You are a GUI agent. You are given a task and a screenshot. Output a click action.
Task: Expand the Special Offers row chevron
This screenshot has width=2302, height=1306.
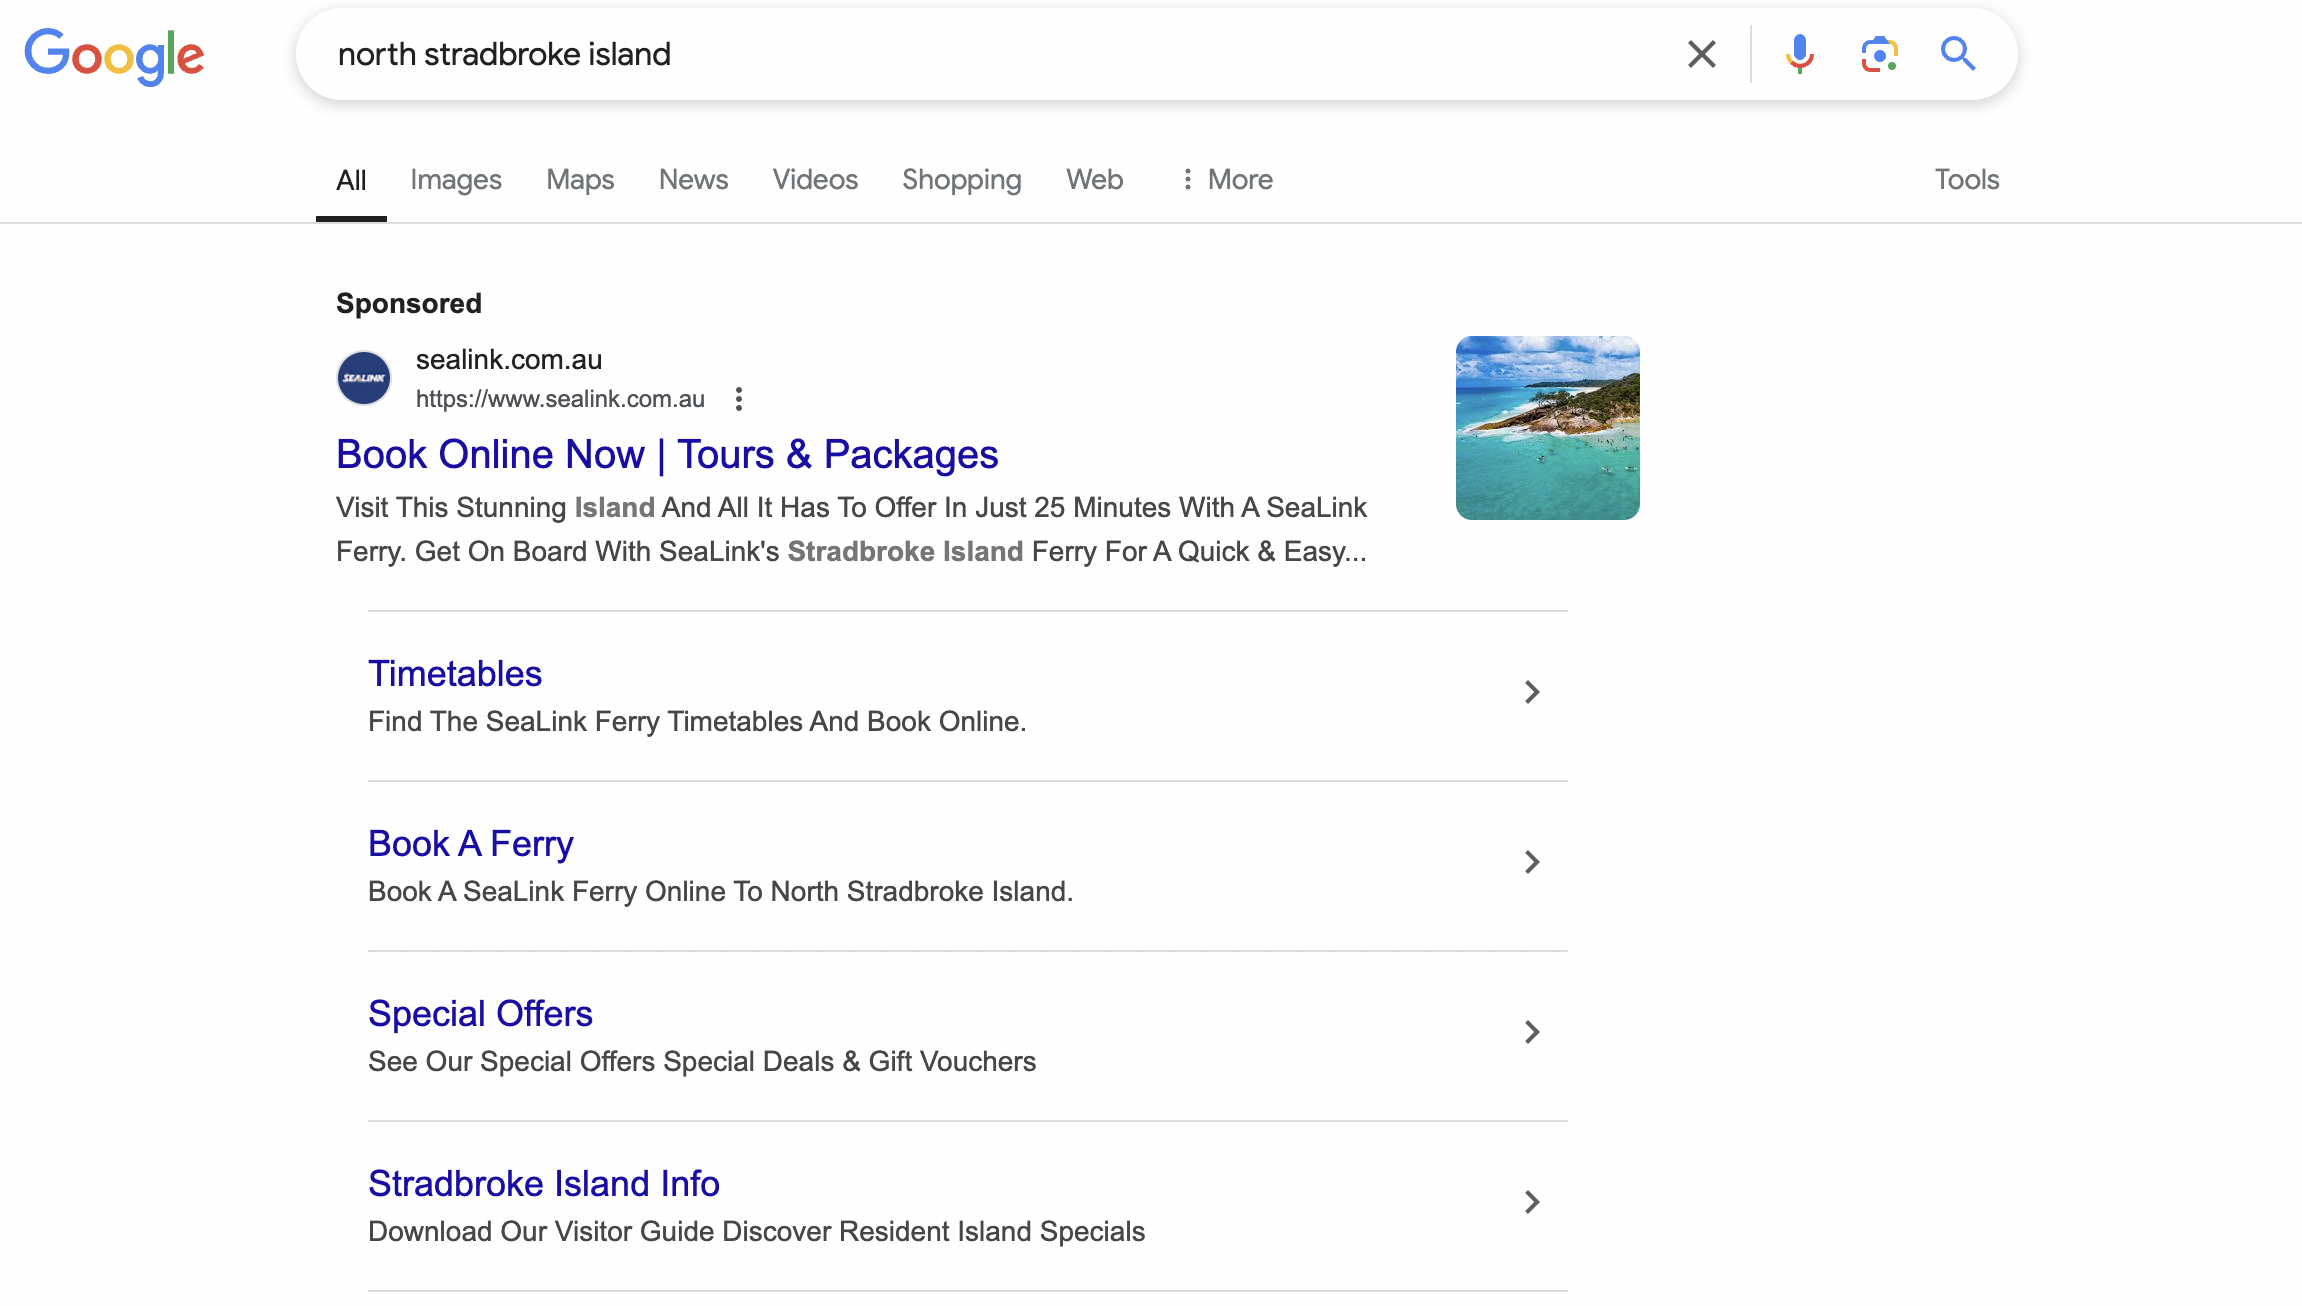tap(1532, 1032)
